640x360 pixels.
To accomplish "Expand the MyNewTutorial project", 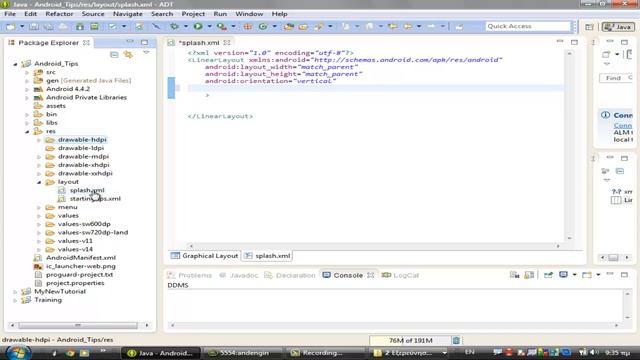I will coord(15,292).
